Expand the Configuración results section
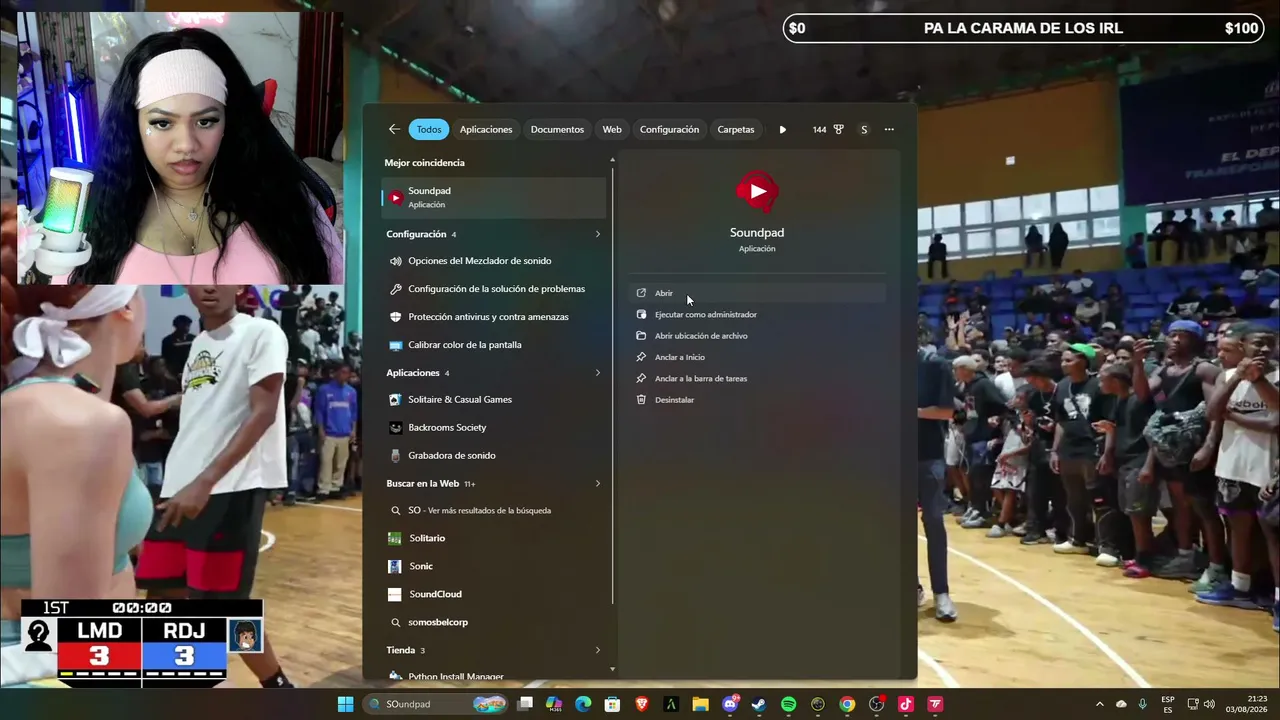This screenshot has width=1280, height=720. (598, 234)
